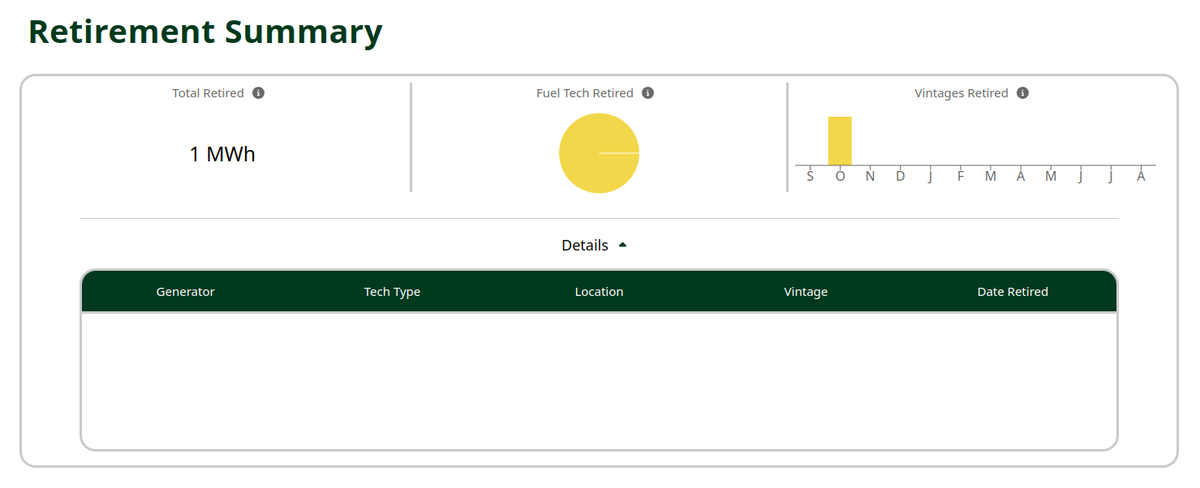1200x488 pixels.
Task: Click the 'Total Retired' label
Action: tap(208, 93)
